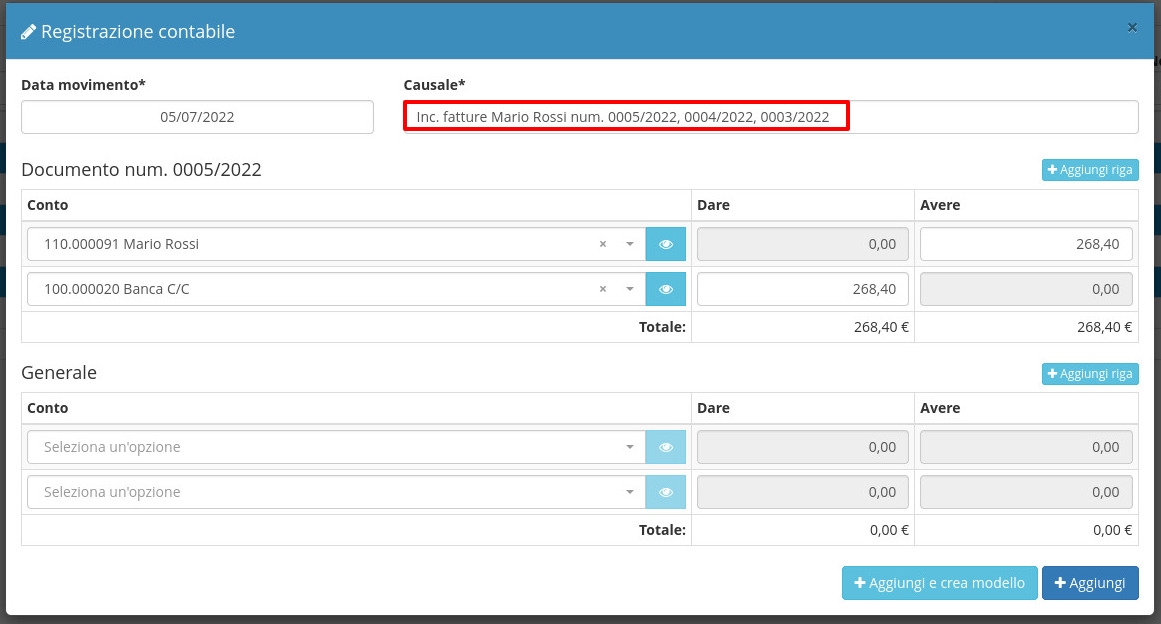This screenshot has height=624, width=1161.
Task: Click the blue Aggiungi button
Action: pyautogui.click(x=1090, y=583)
